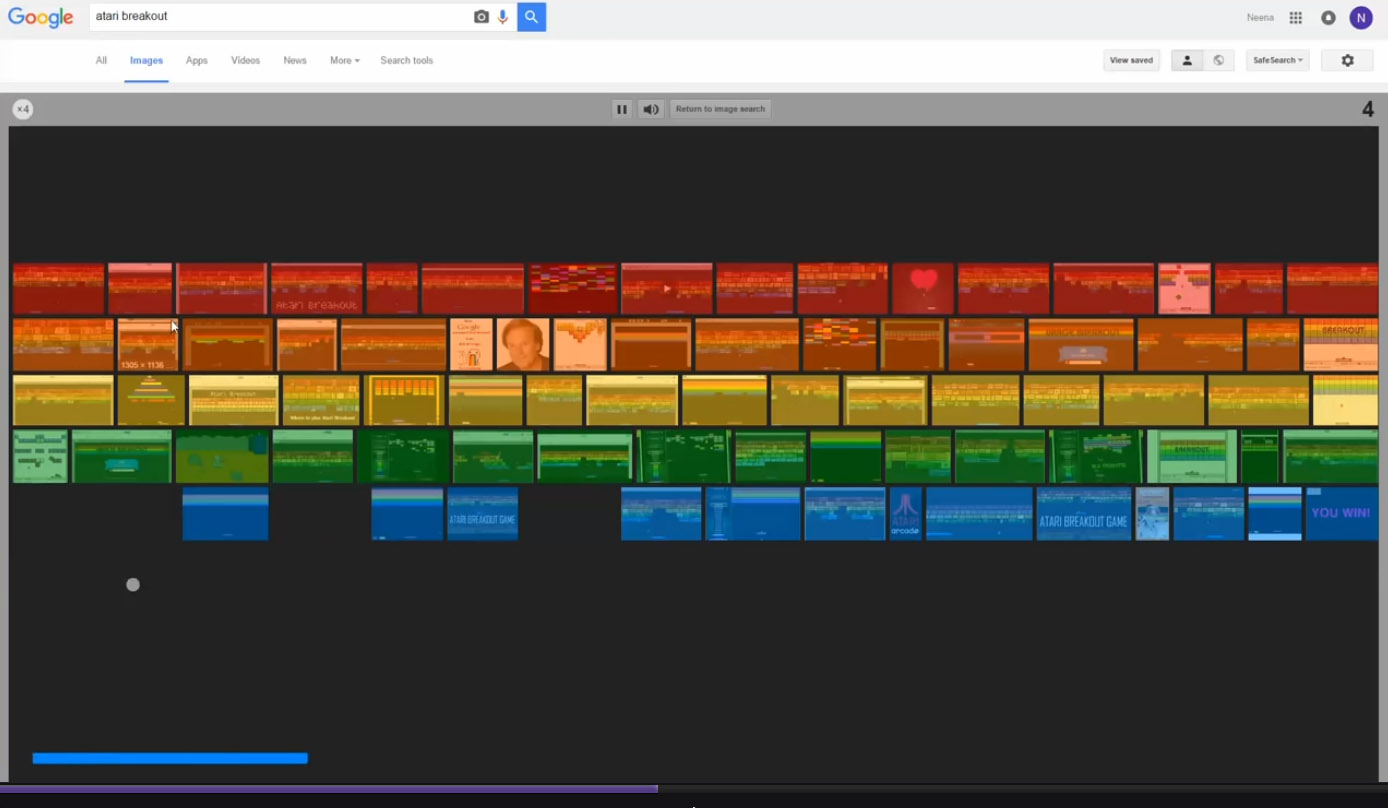Screen dimensions: 1388x808
Task: Switch to the News tab
Action: [x=294, y=61]
